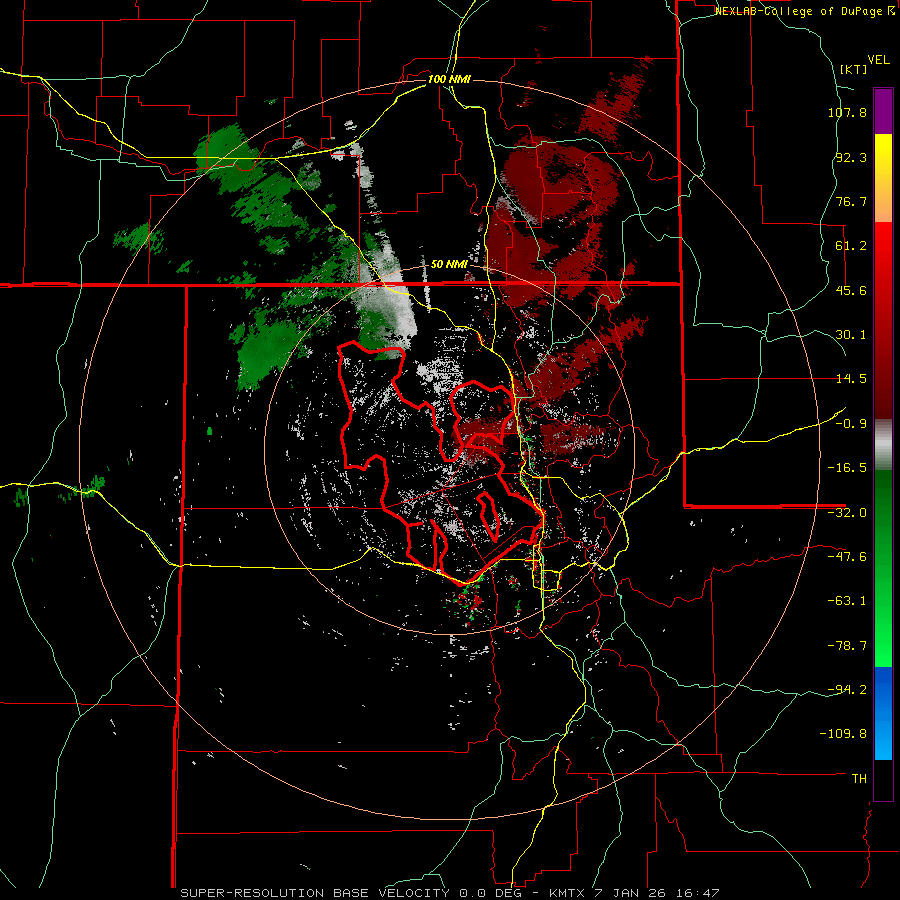This screenshot has width=900, height=900.
Task: Click the 76.7 scale value
Action: pos(851,201)
